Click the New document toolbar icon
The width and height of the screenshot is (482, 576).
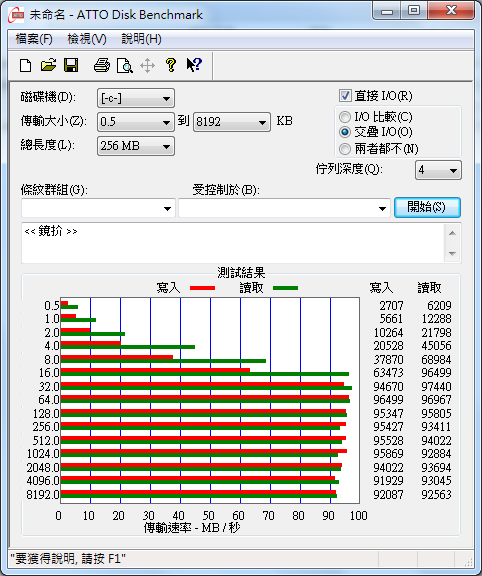(25, 66)
